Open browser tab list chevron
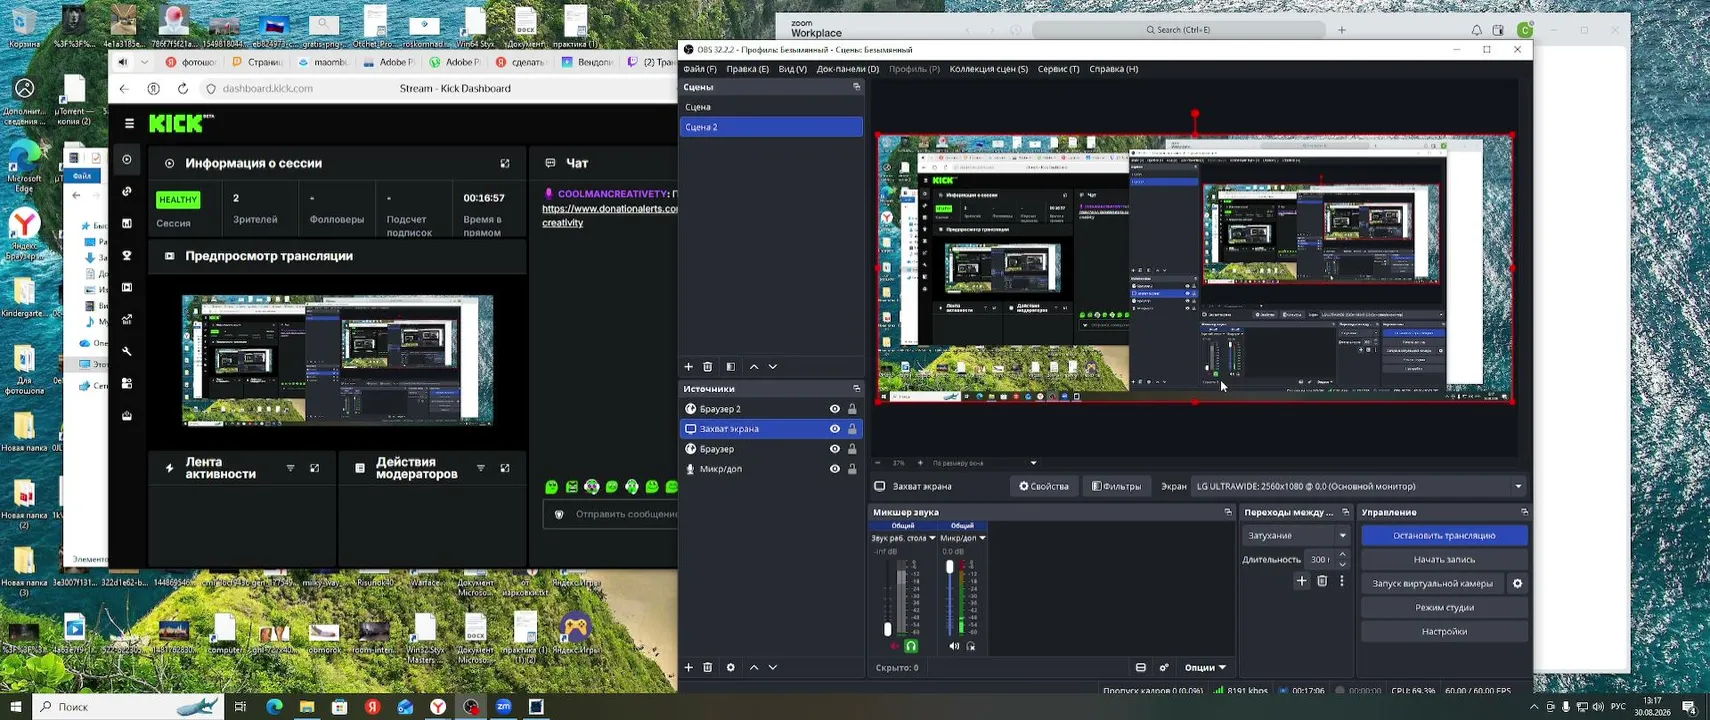Screen dimensions: 1710x720 pyautogui.click(x=144, y=62)
